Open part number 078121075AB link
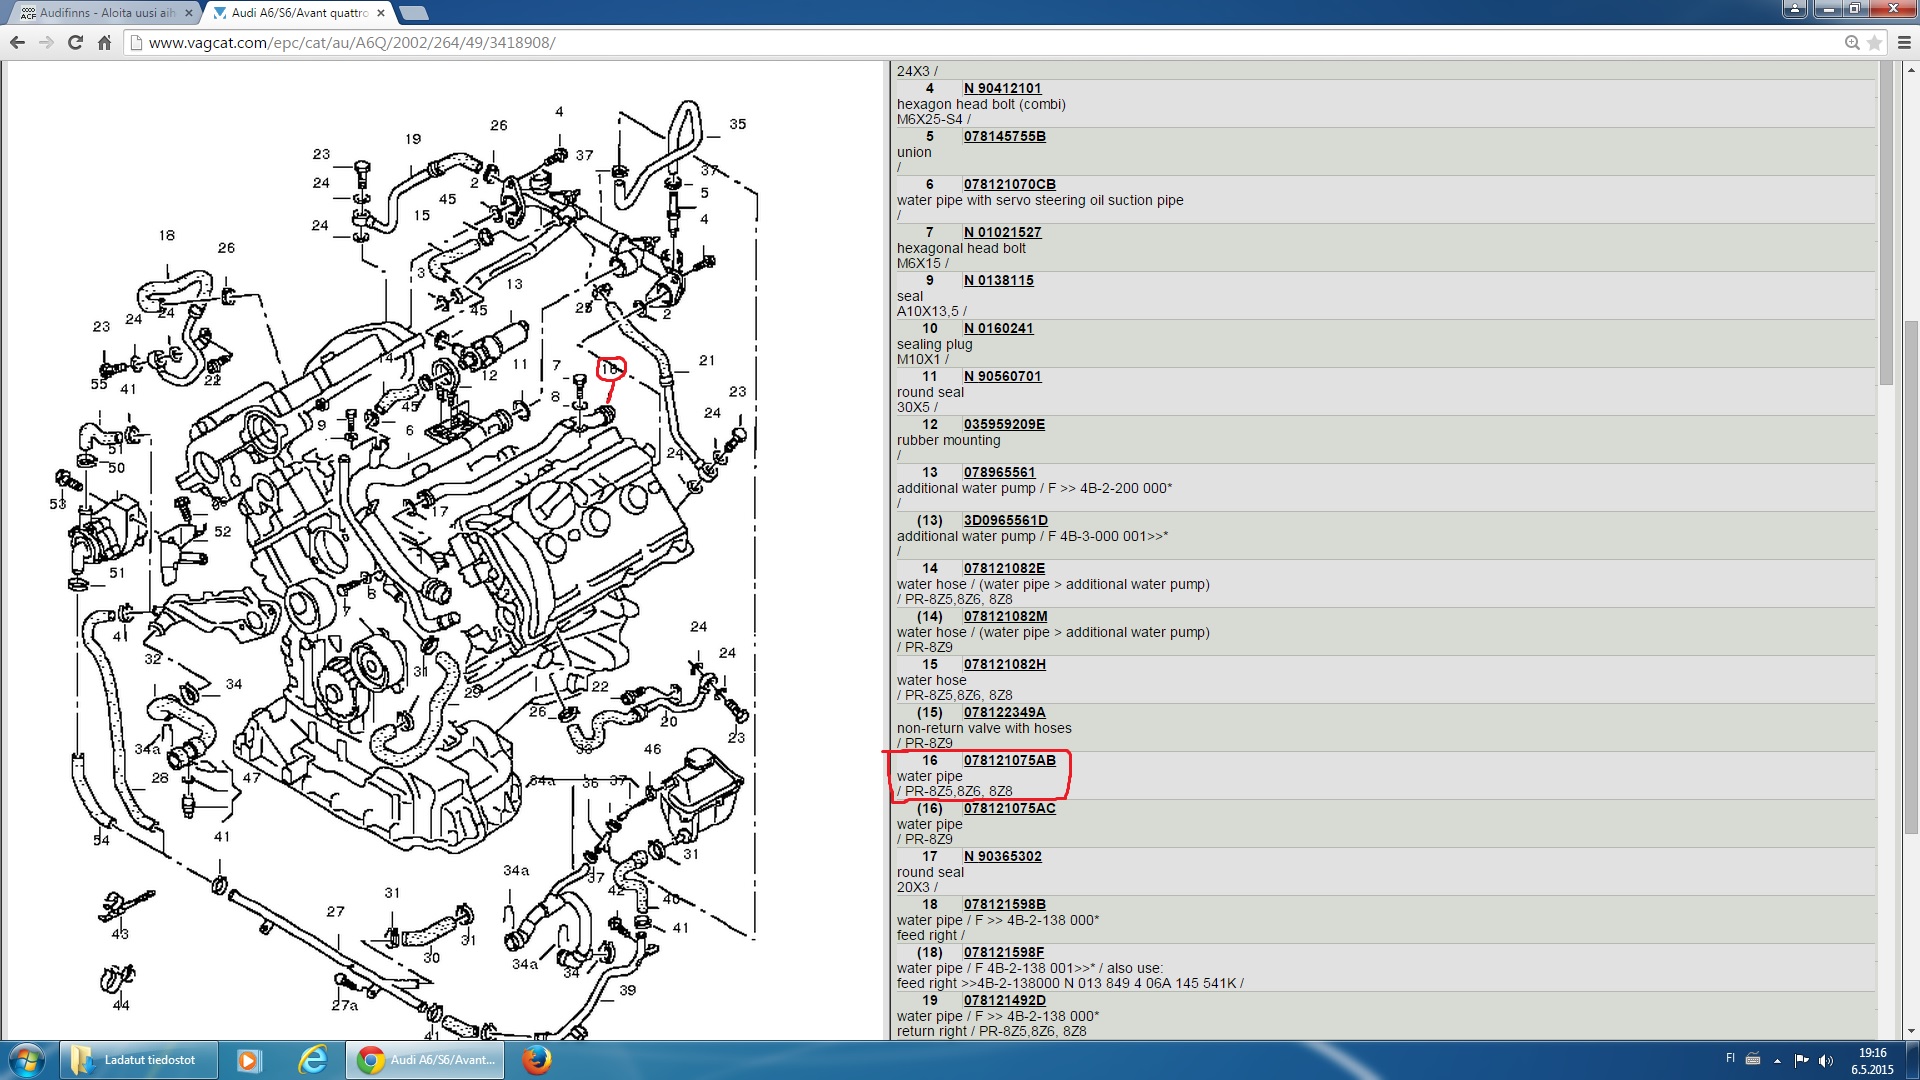The width and height of the screenshot is (1920, 1080). tap(1009, 761)
